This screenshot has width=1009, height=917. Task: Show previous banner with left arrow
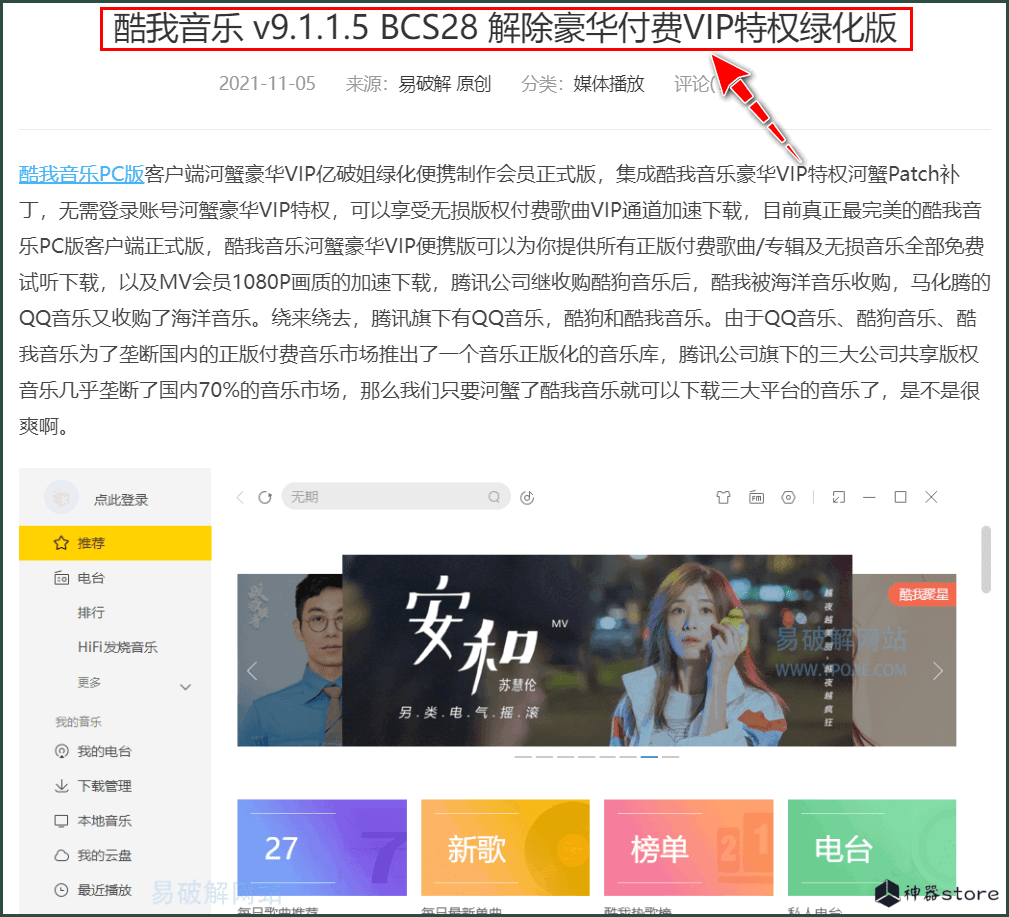(252, 671)
